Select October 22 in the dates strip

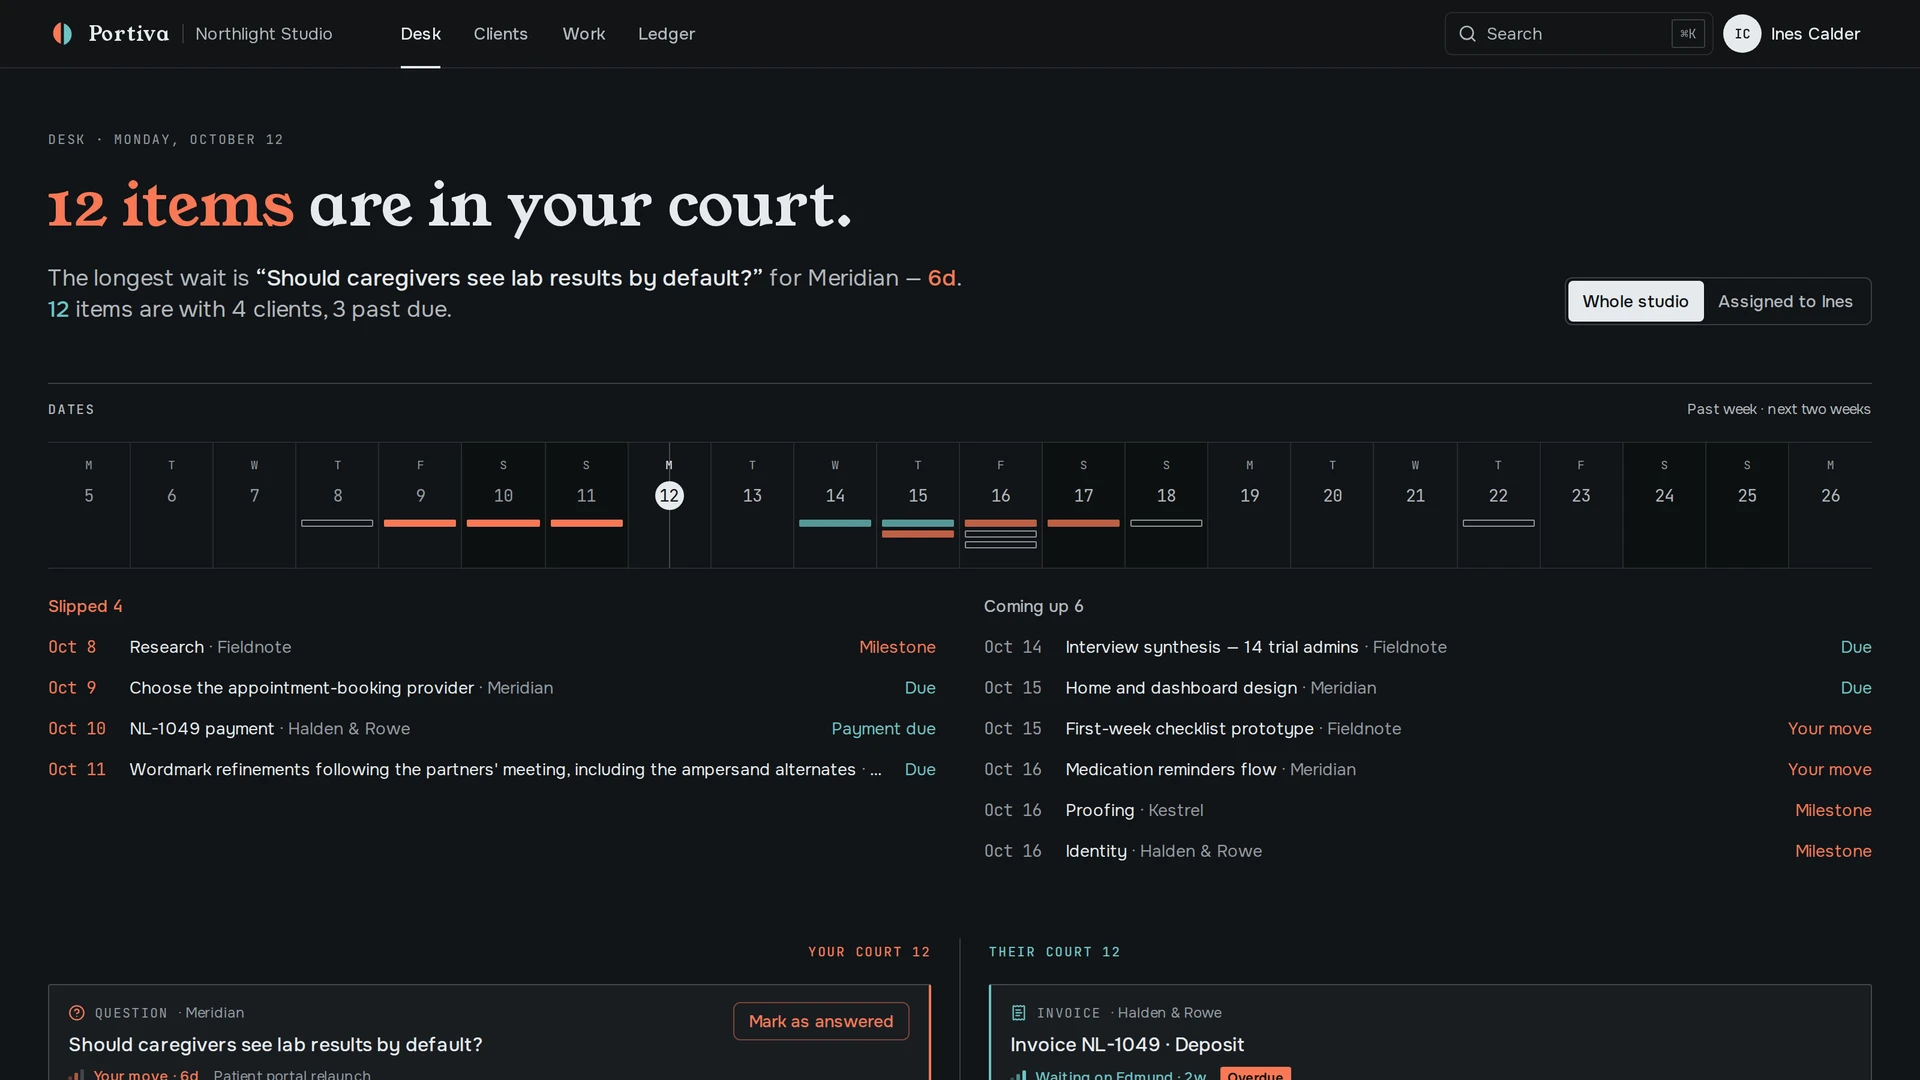click(x=1498, y=505)
